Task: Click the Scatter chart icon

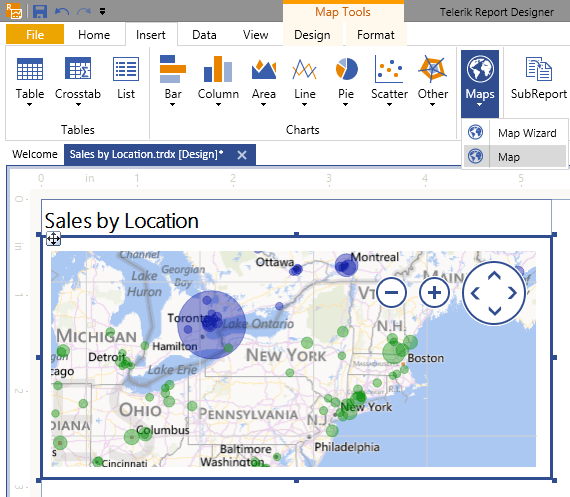Action: point(389,69)
